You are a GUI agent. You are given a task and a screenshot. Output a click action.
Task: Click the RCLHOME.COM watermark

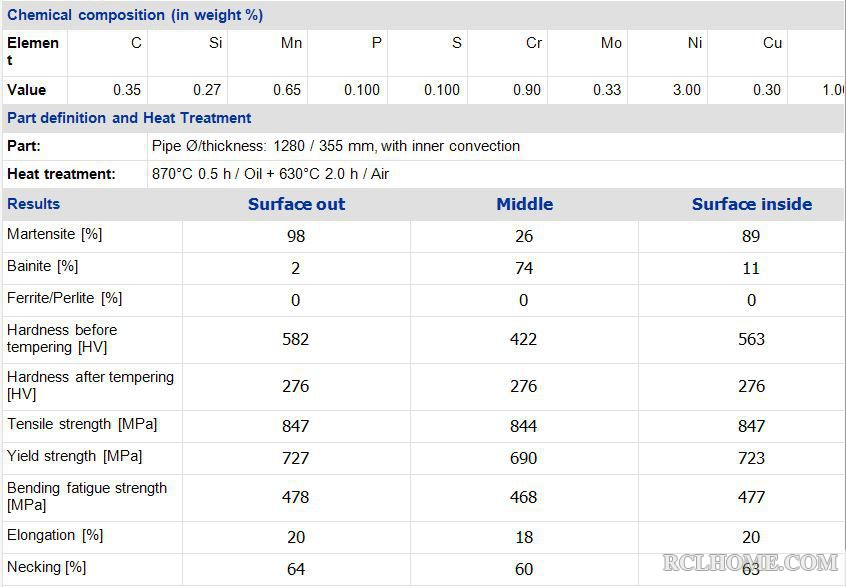(x=750, y=563)
